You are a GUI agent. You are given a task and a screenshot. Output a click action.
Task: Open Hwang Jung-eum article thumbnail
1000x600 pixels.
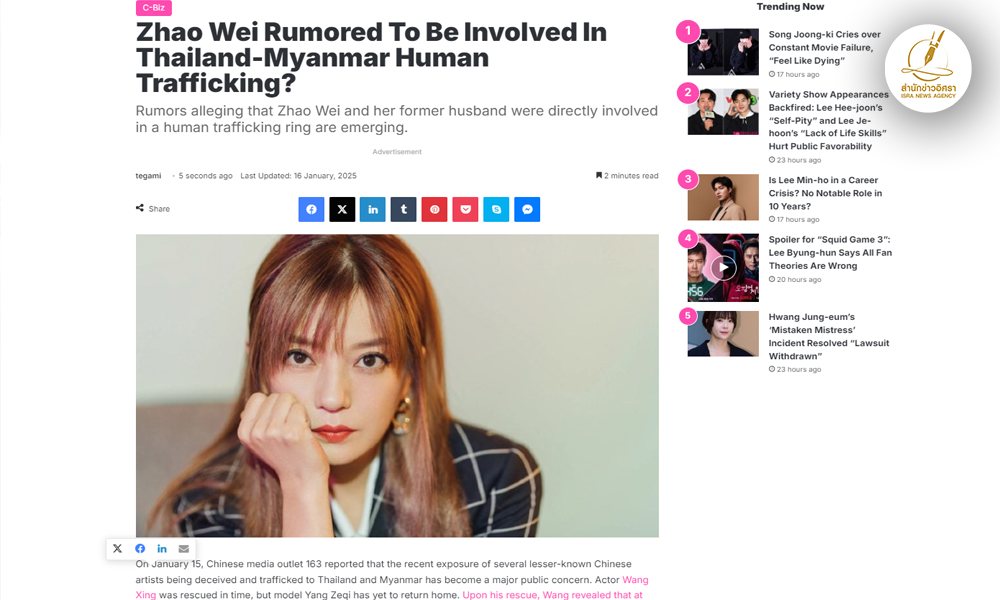click(723, 333)
